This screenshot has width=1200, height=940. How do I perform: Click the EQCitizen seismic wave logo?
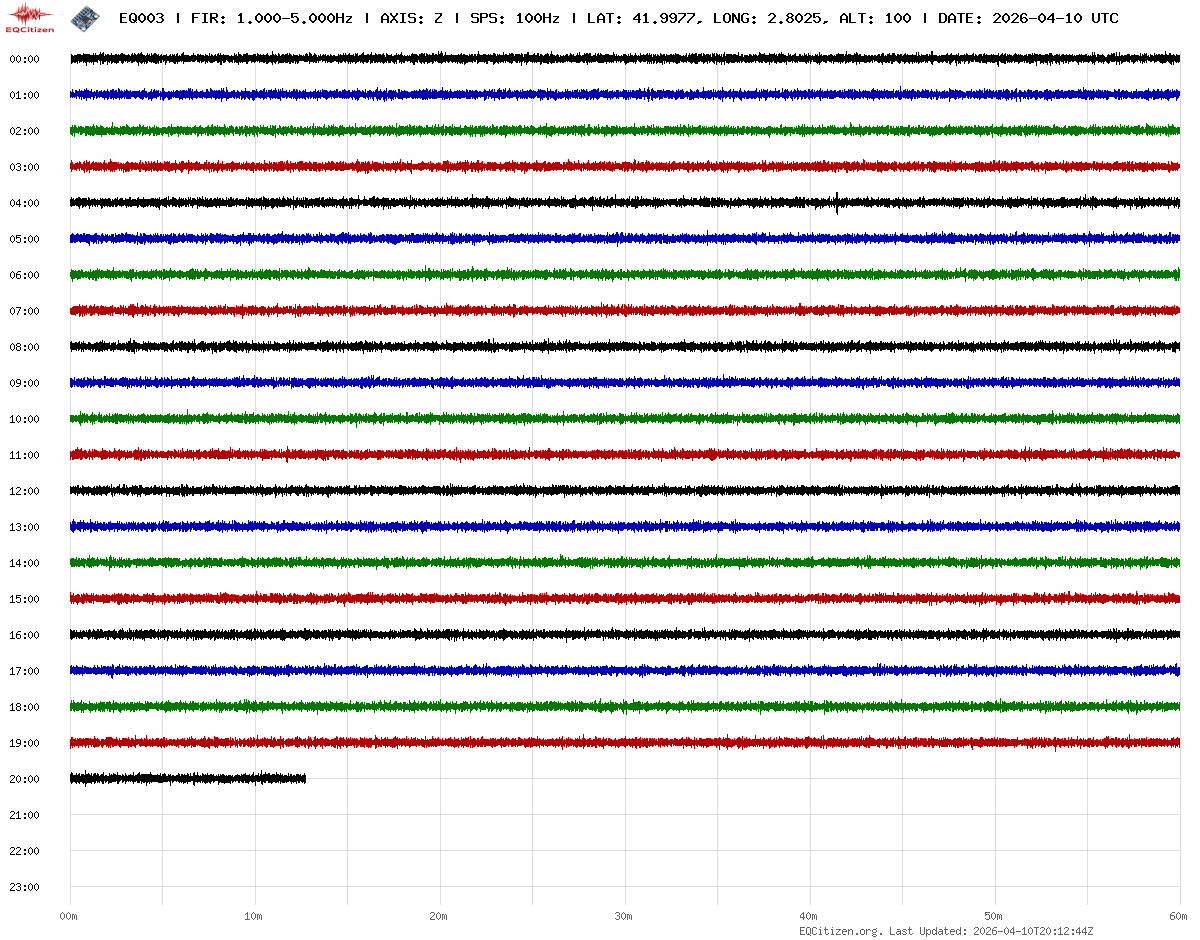pyautogui.click(x=30, y=17)
